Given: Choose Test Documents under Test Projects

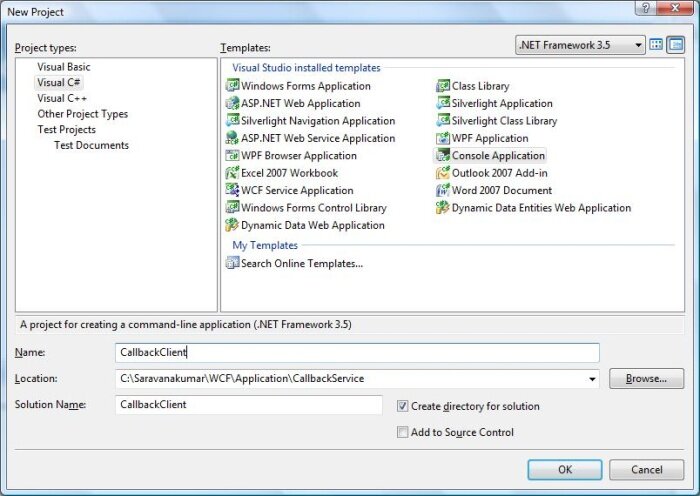Looking at the screenshot, I should pos(91,146).
